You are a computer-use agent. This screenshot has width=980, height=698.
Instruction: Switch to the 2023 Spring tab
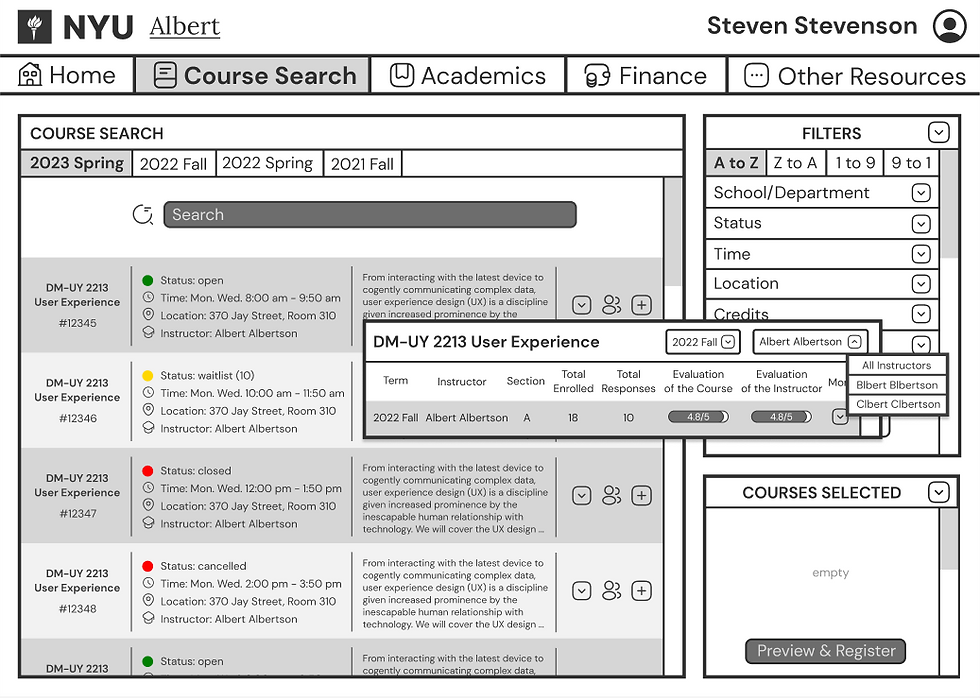[76, 163]
